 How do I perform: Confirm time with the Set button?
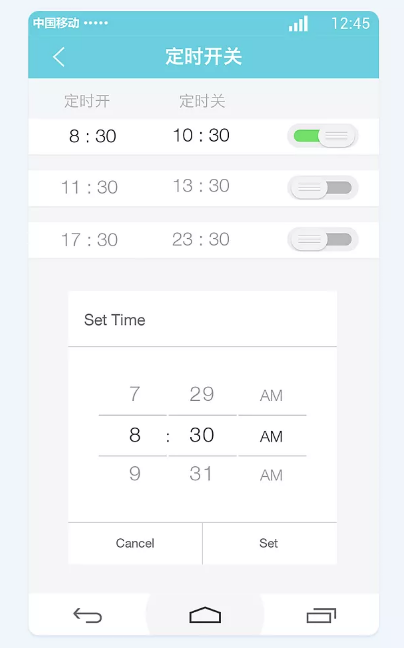click(269, 543)
